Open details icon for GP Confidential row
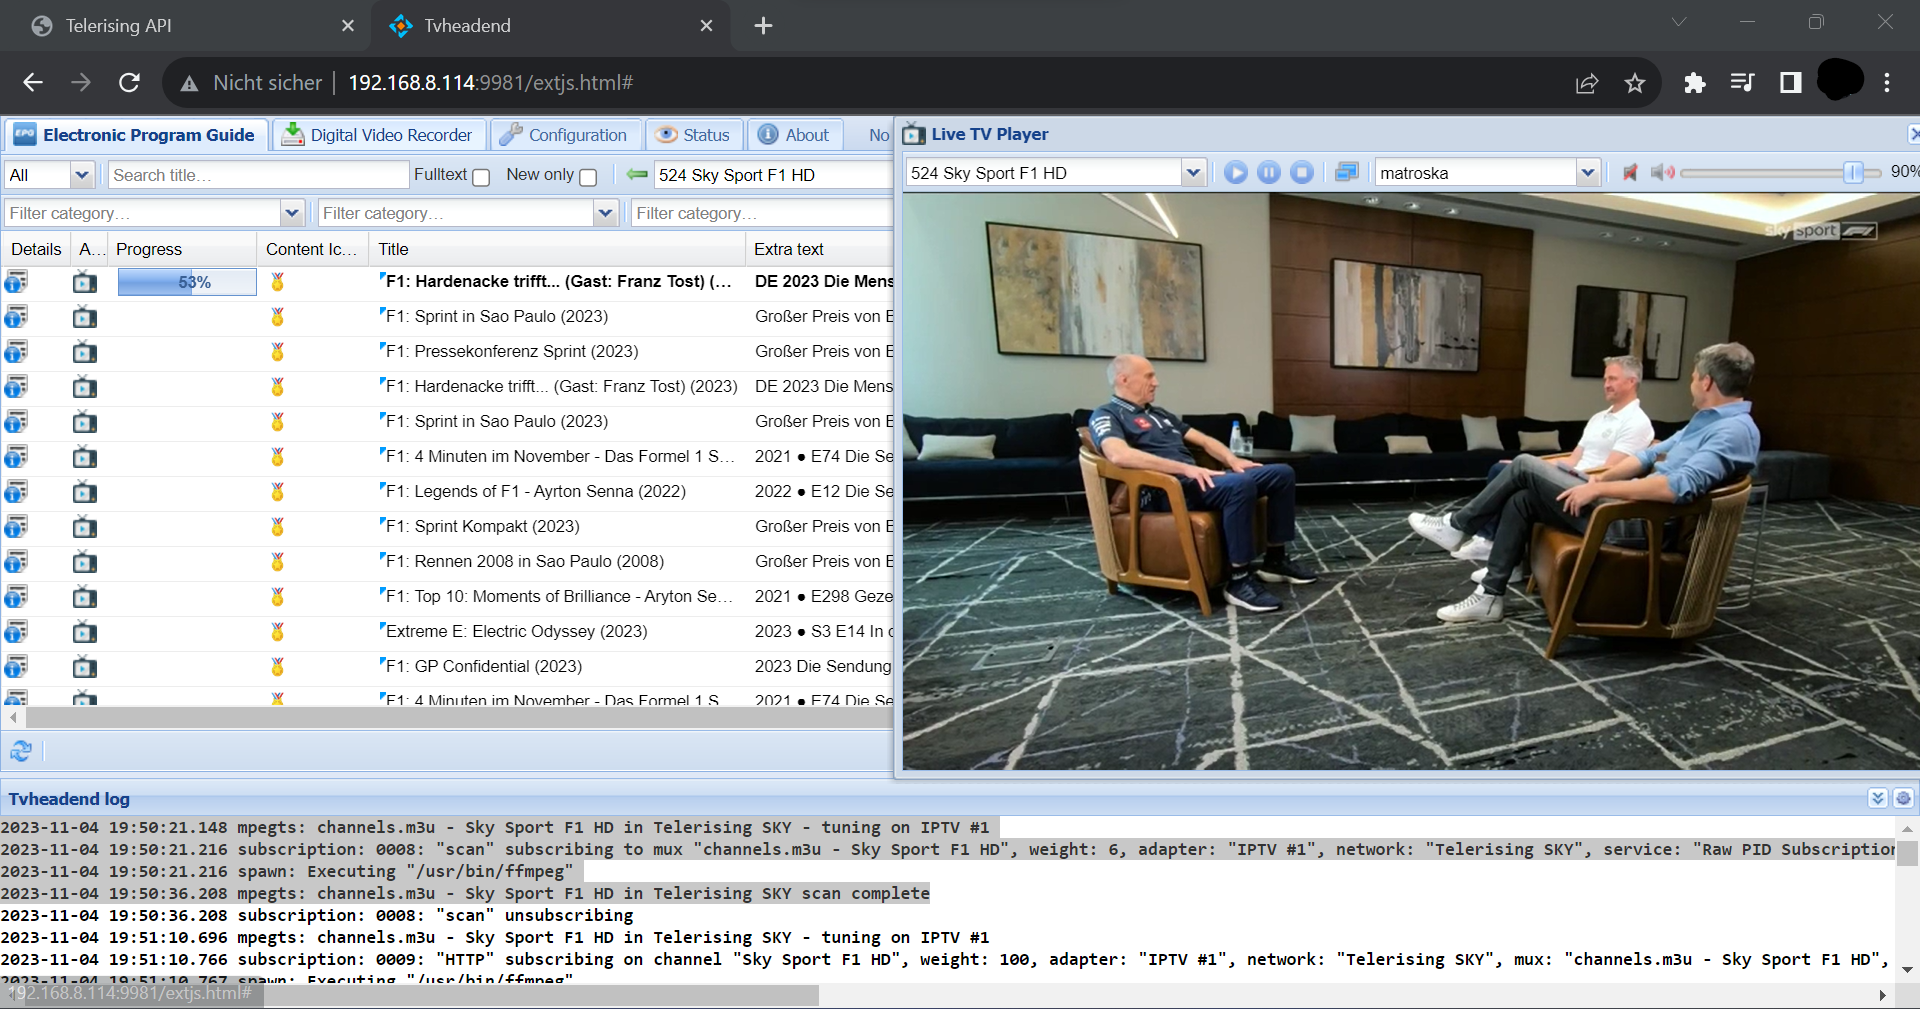 (16, 667)
